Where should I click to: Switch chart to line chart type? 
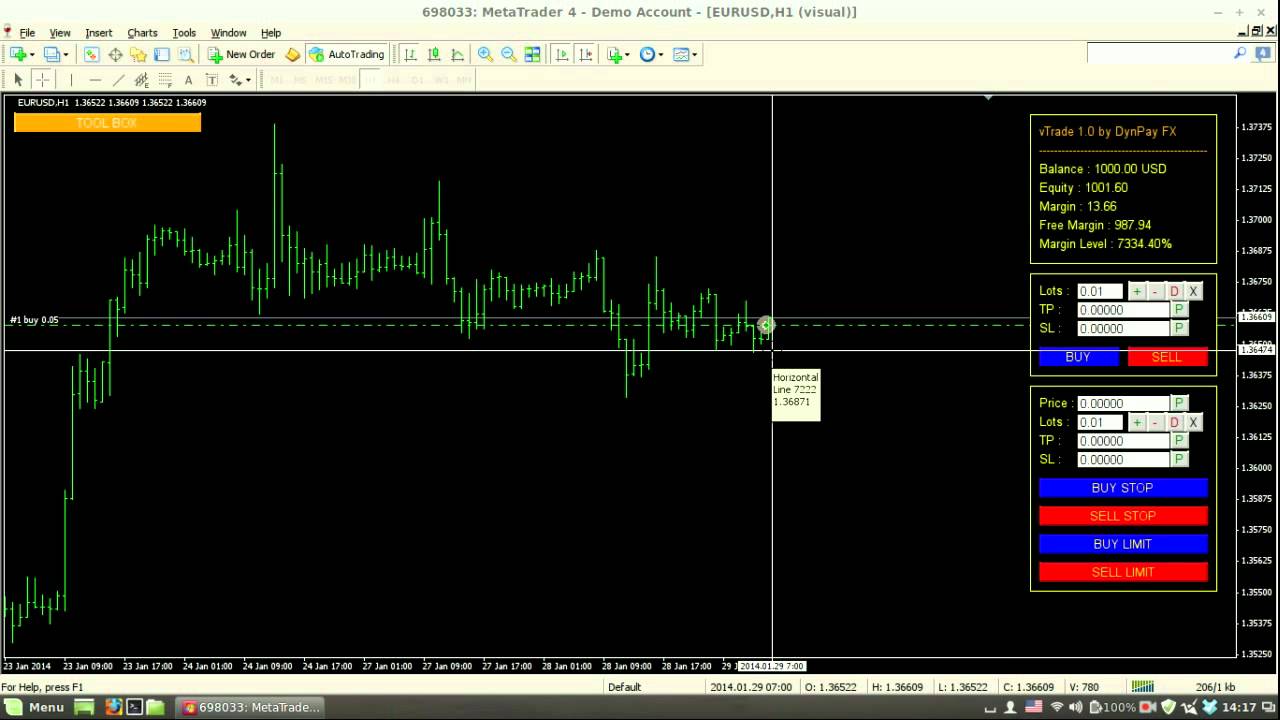pos(457,54)
